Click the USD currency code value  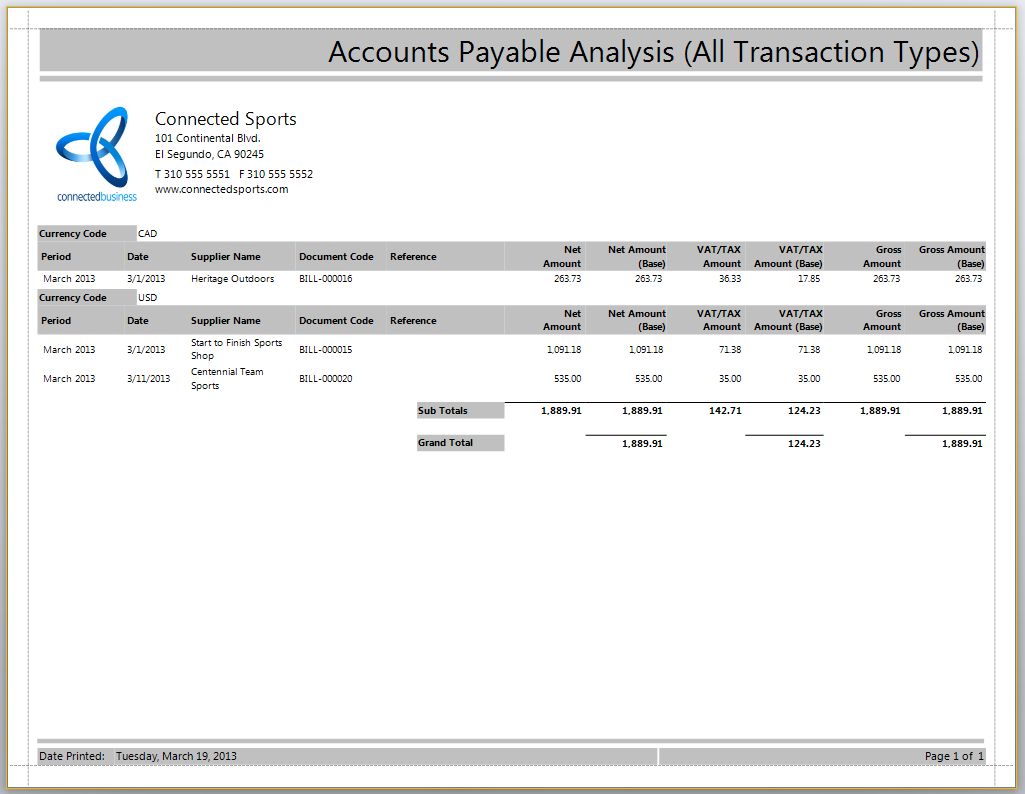147,297
